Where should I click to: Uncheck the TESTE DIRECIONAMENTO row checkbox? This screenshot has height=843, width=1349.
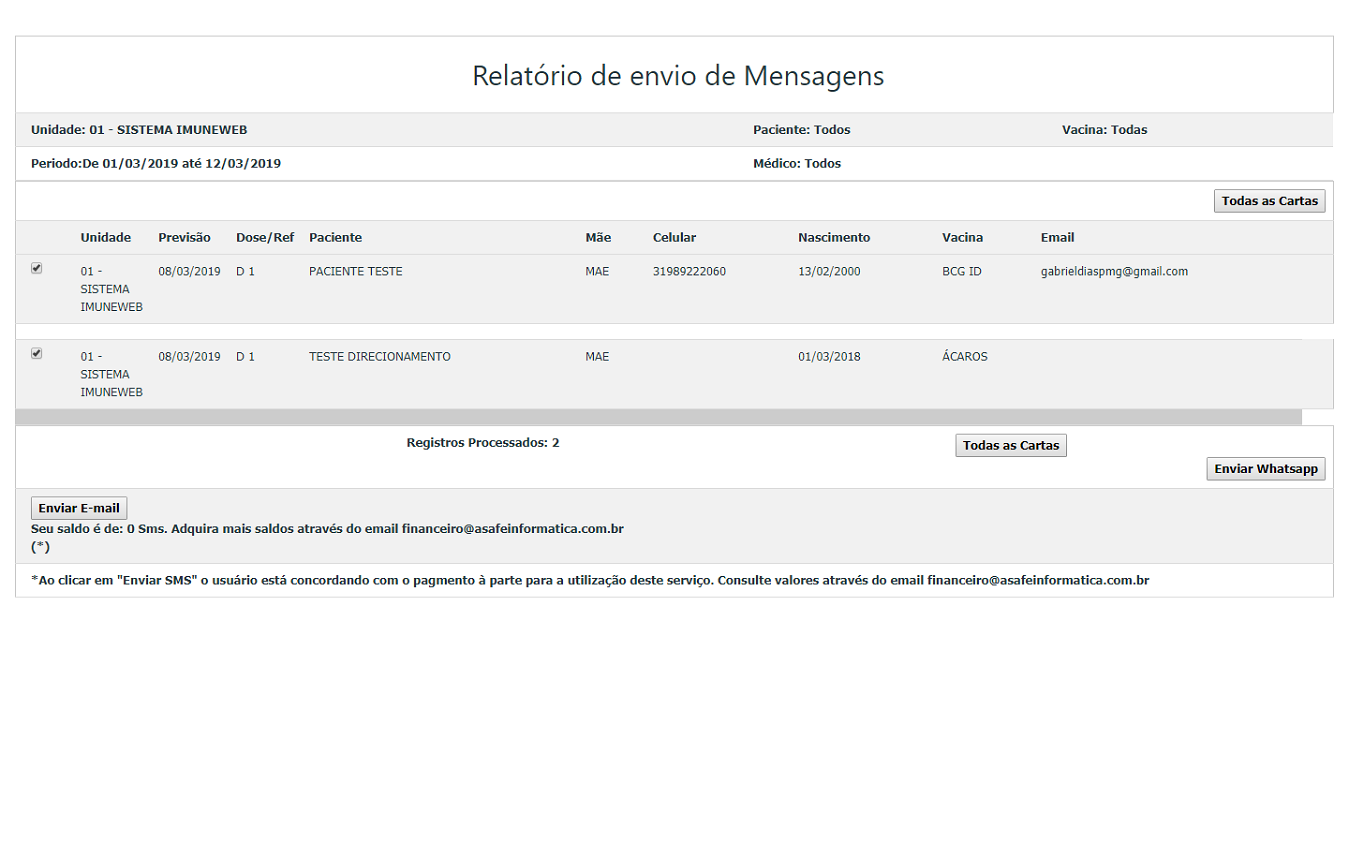click(x=37, y=353)
